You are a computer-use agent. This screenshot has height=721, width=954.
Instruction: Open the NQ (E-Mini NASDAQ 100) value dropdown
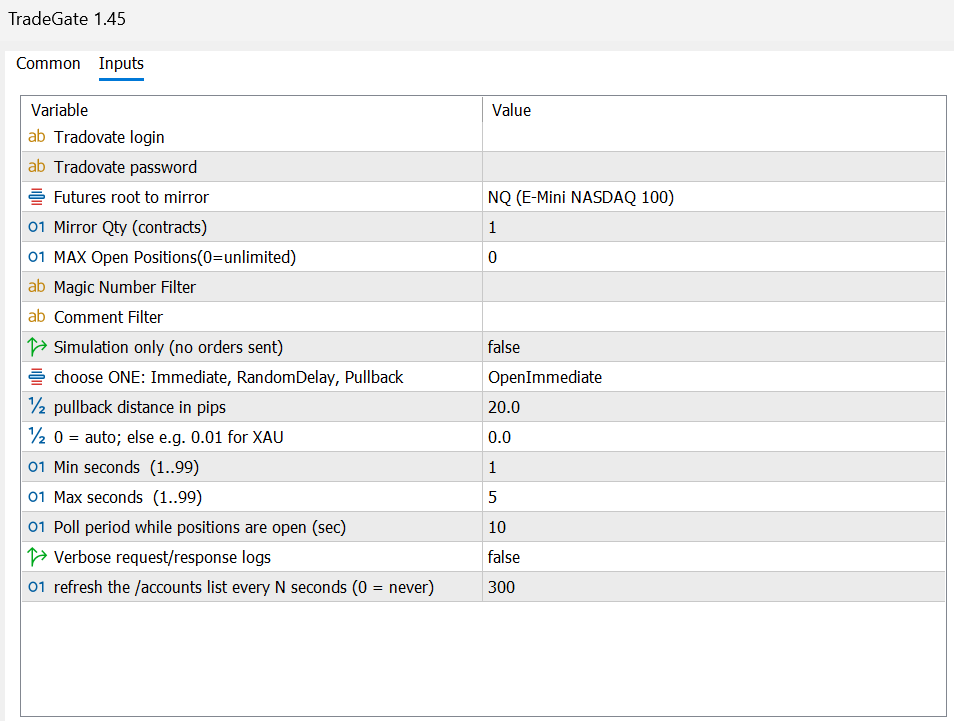[580, 197]
